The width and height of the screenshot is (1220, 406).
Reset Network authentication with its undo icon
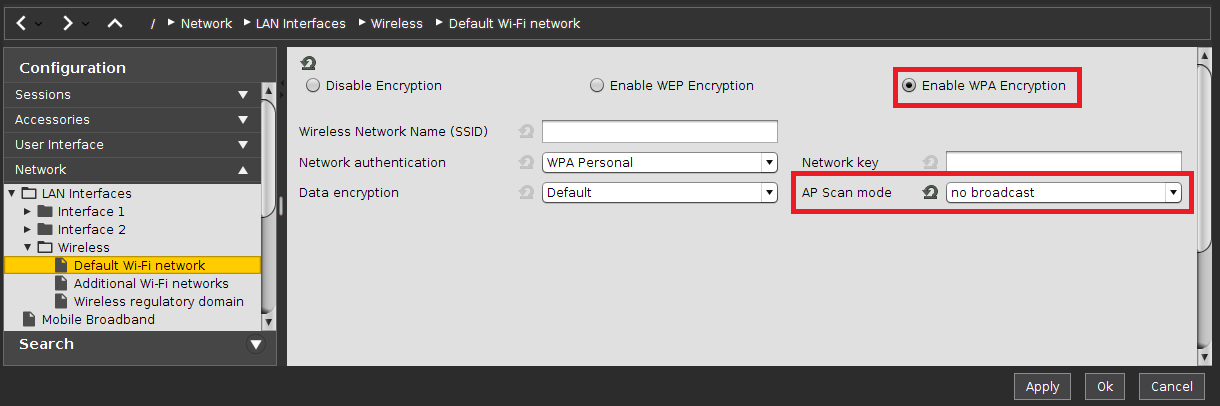point(526,162)
